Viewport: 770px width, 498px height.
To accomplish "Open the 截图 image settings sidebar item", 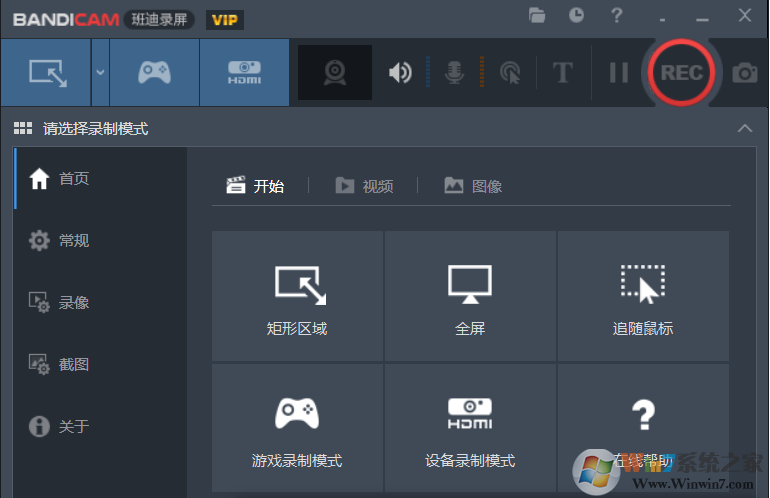I will (101, 364).
